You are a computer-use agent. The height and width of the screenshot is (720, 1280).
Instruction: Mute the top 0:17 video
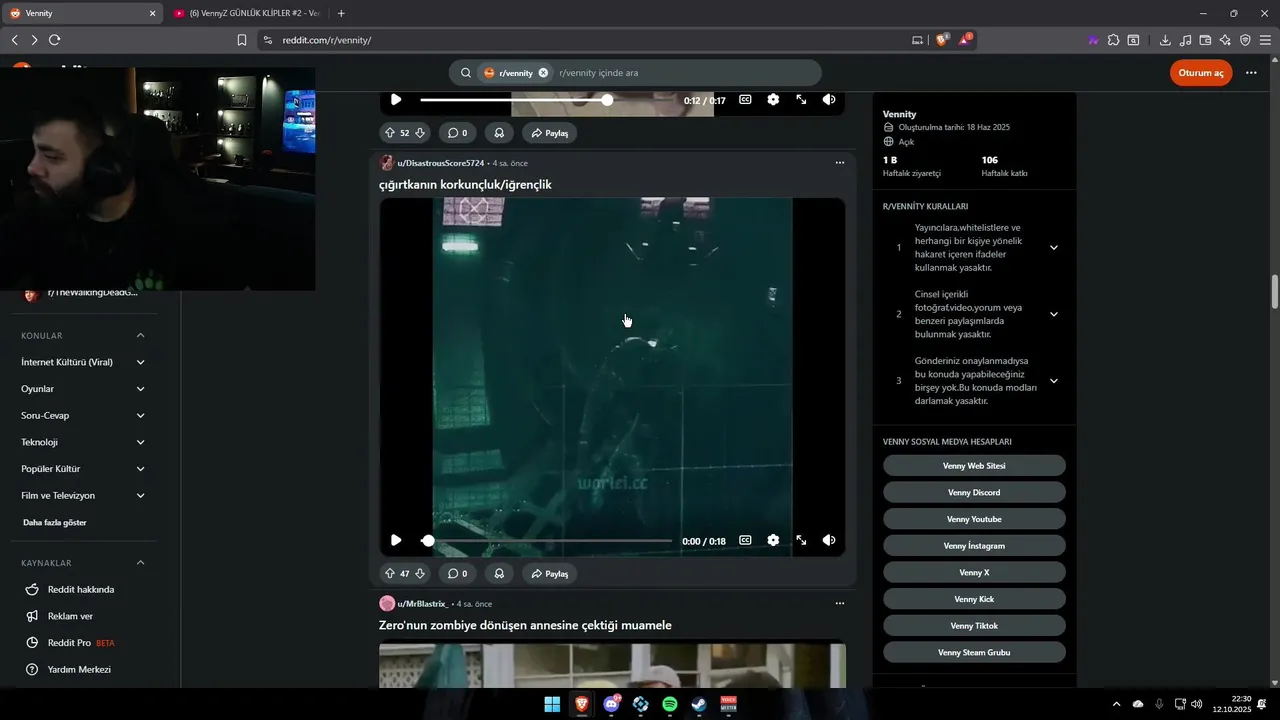(829, 100)
